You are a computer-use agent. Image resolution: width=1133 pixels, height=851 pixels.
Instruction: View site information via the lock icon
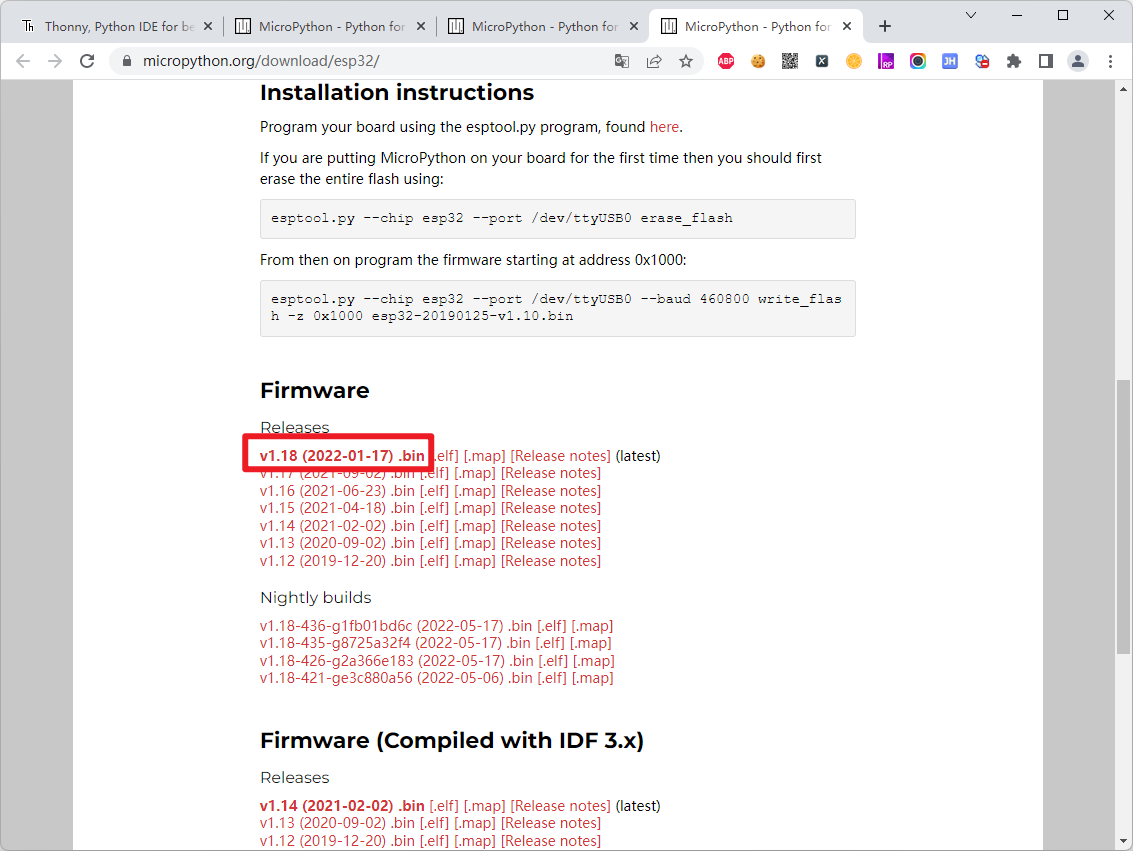(127, 61)
